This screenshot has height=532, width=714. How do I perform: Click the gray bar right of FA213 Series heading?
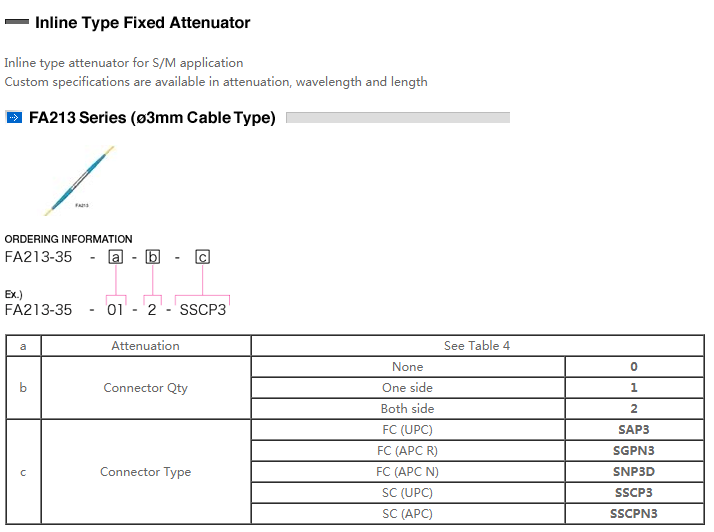point(397,118)
